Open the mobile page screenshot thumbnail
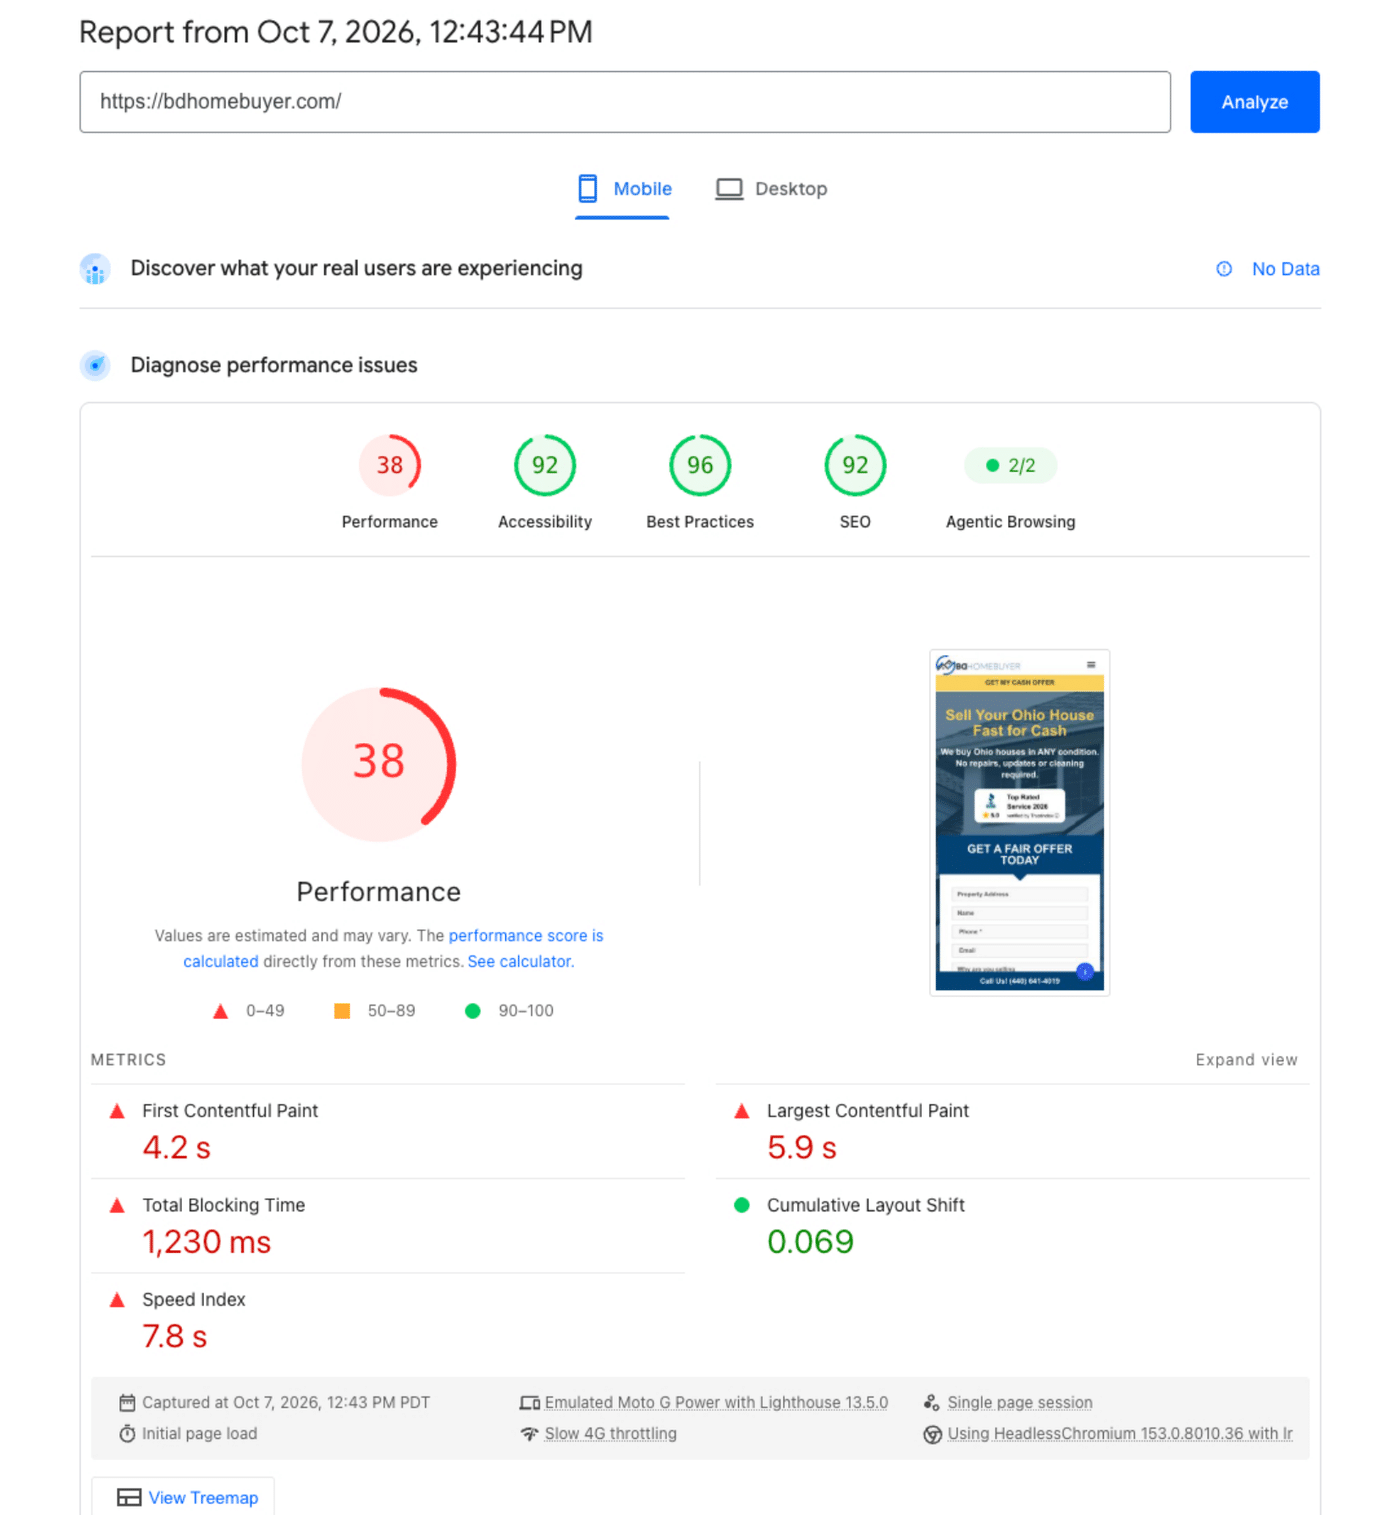The image size is (1400, 1515). click(1019, 822)
